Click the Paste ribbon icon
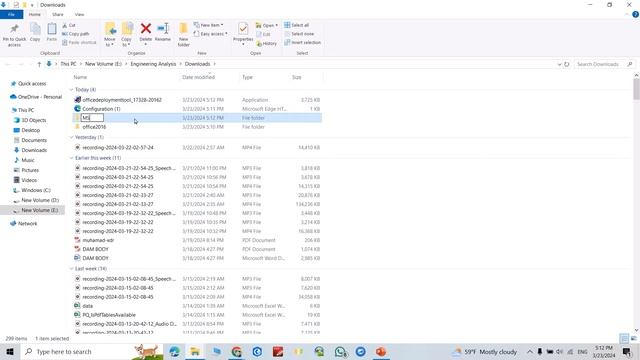 [x=52, y=29]
